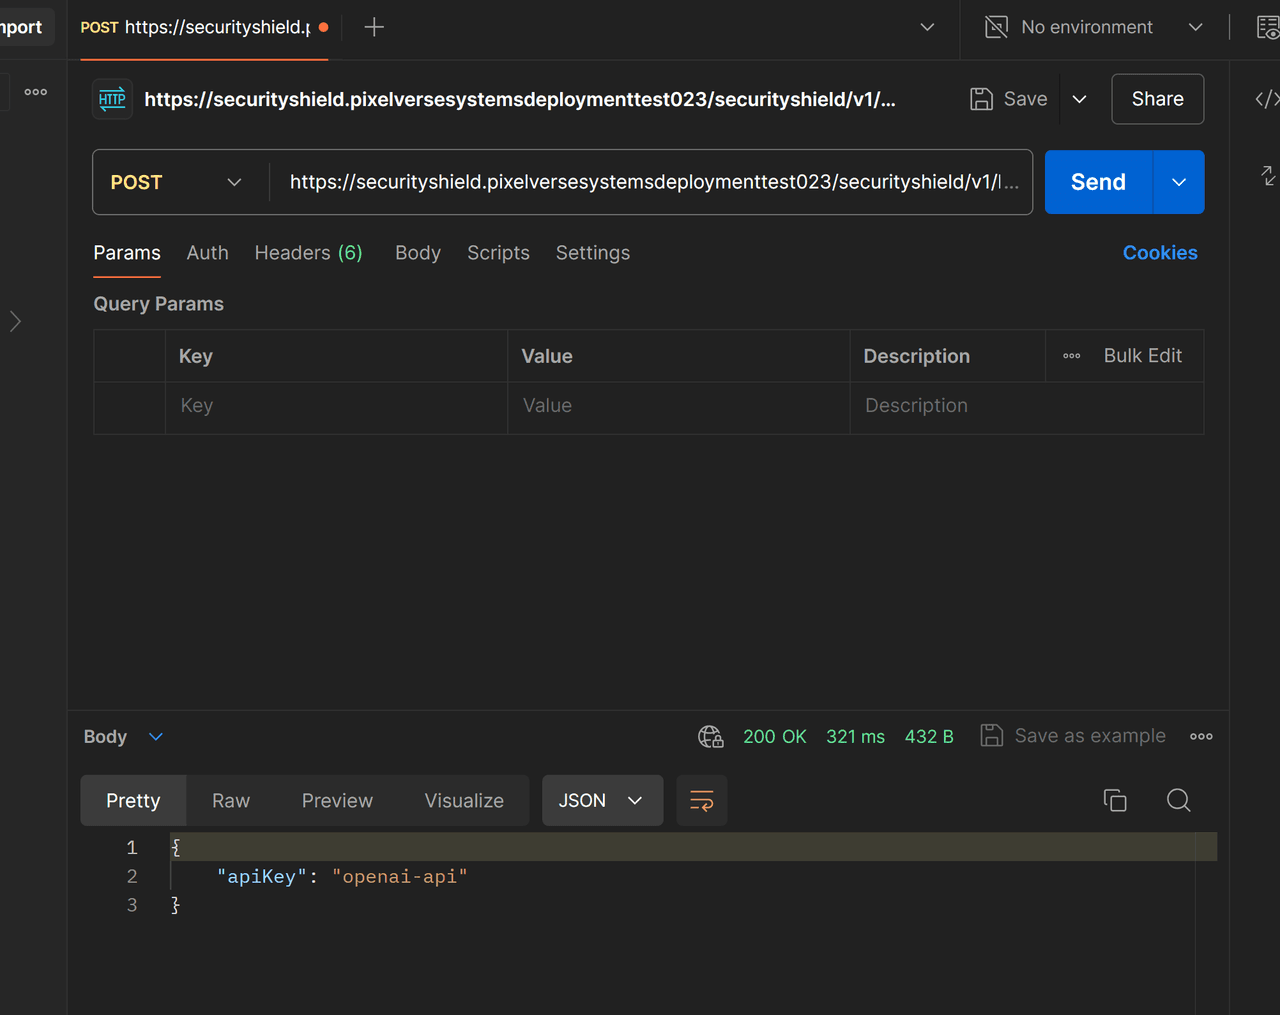Select the Raw response view
The width and height of the screenshot is (1280, 1015).
point(231,800)
